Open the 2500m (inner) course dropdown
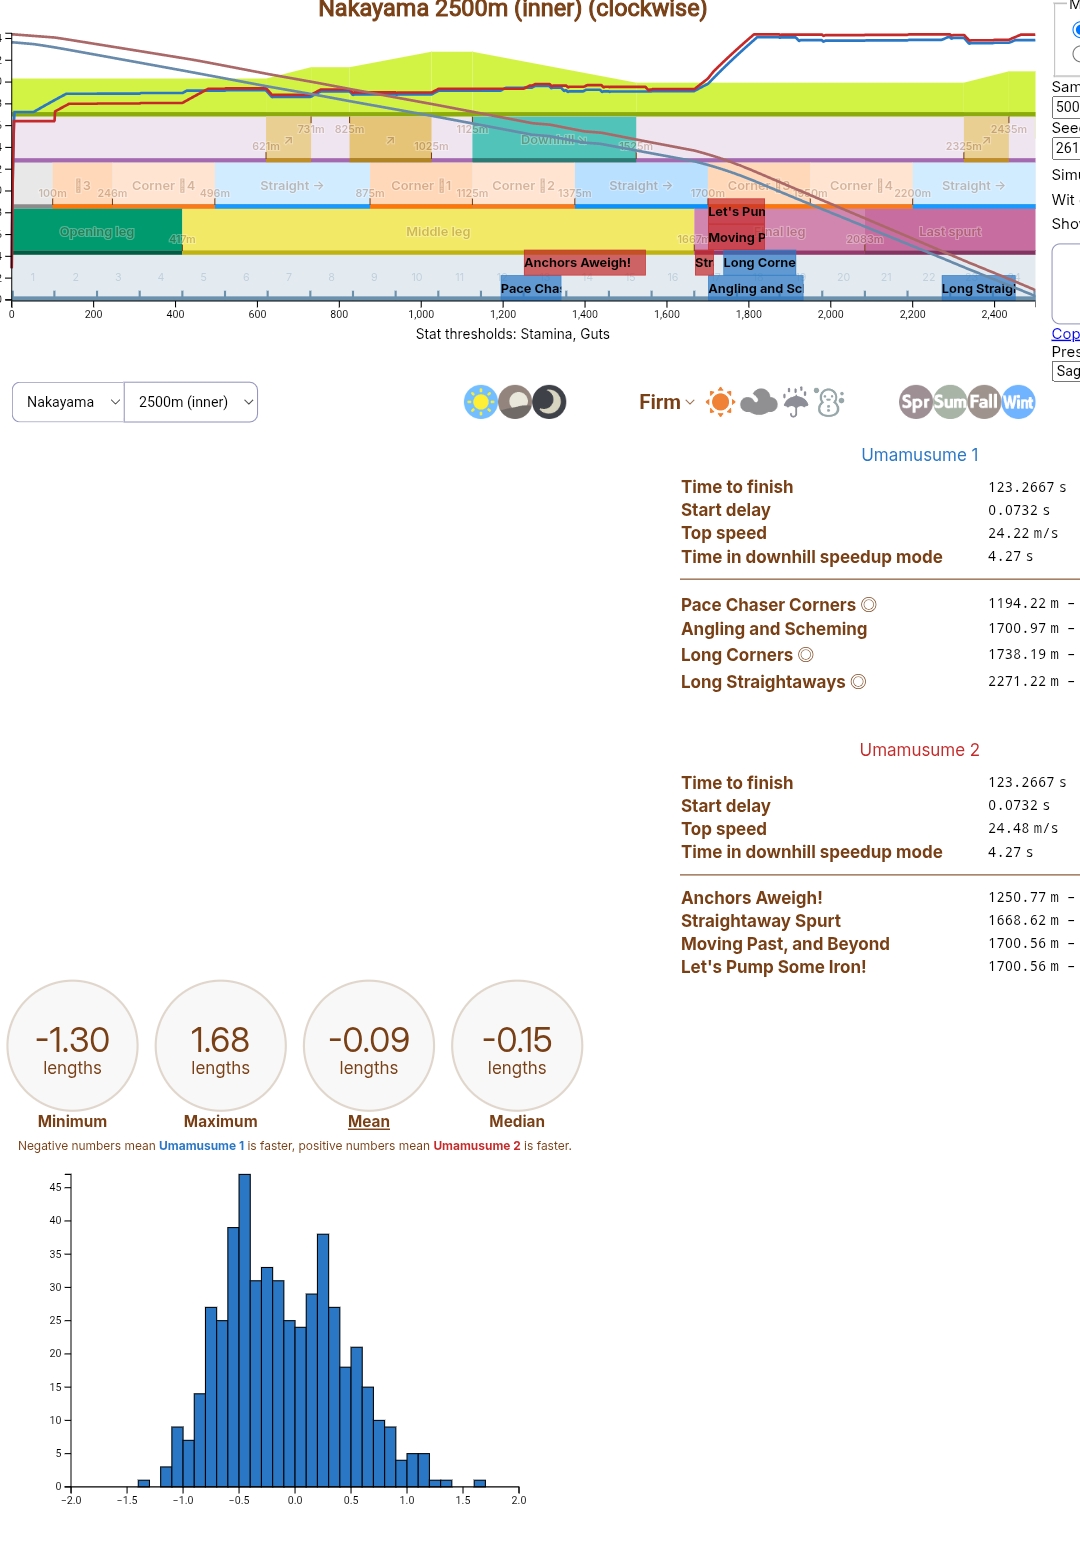Image resolution: width=1080 pixels, height=1556 pixels. pos(191,402)
